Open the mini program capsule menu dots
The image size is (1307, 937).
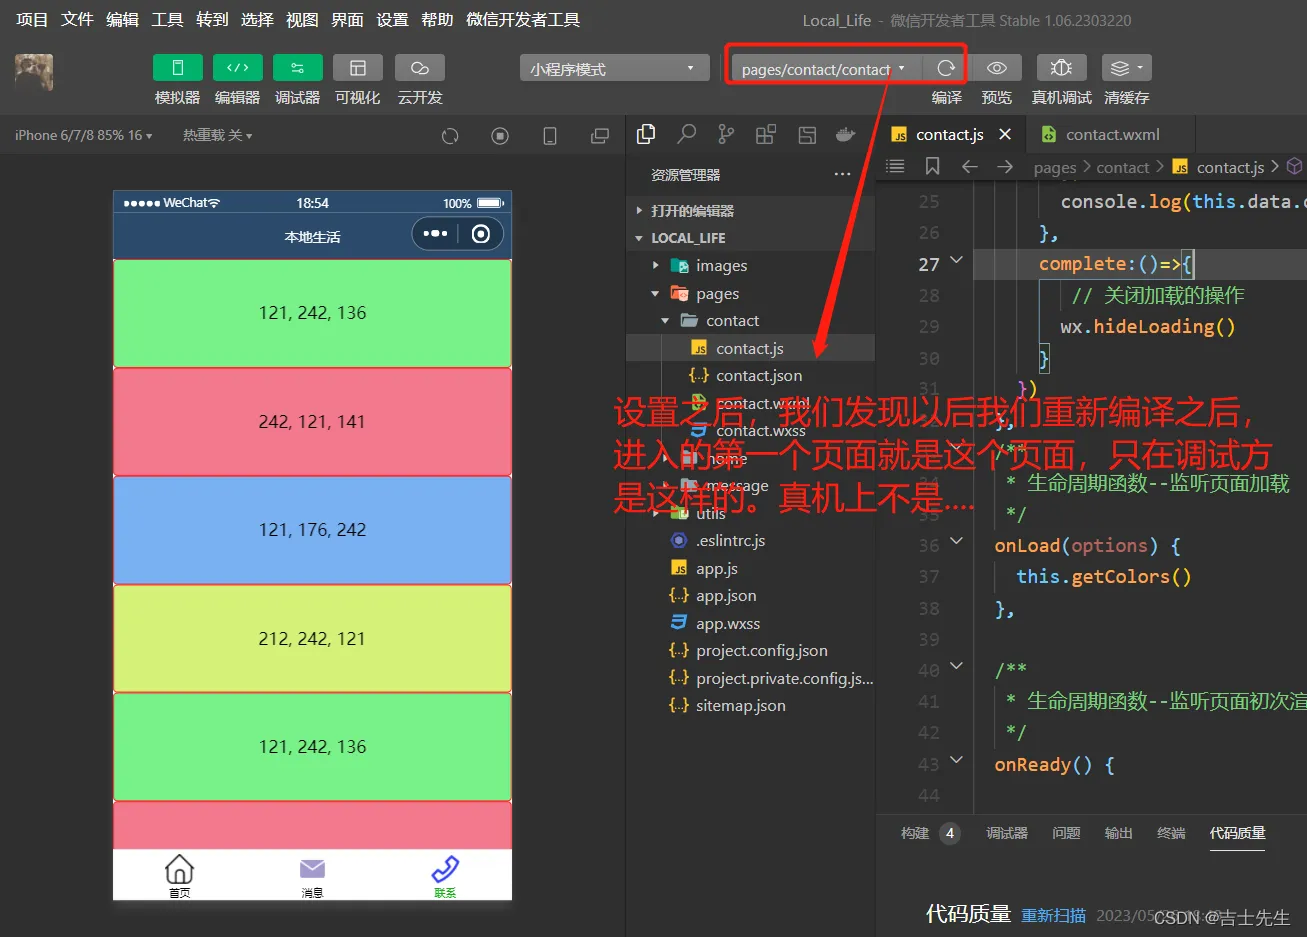tap(435, 234)
